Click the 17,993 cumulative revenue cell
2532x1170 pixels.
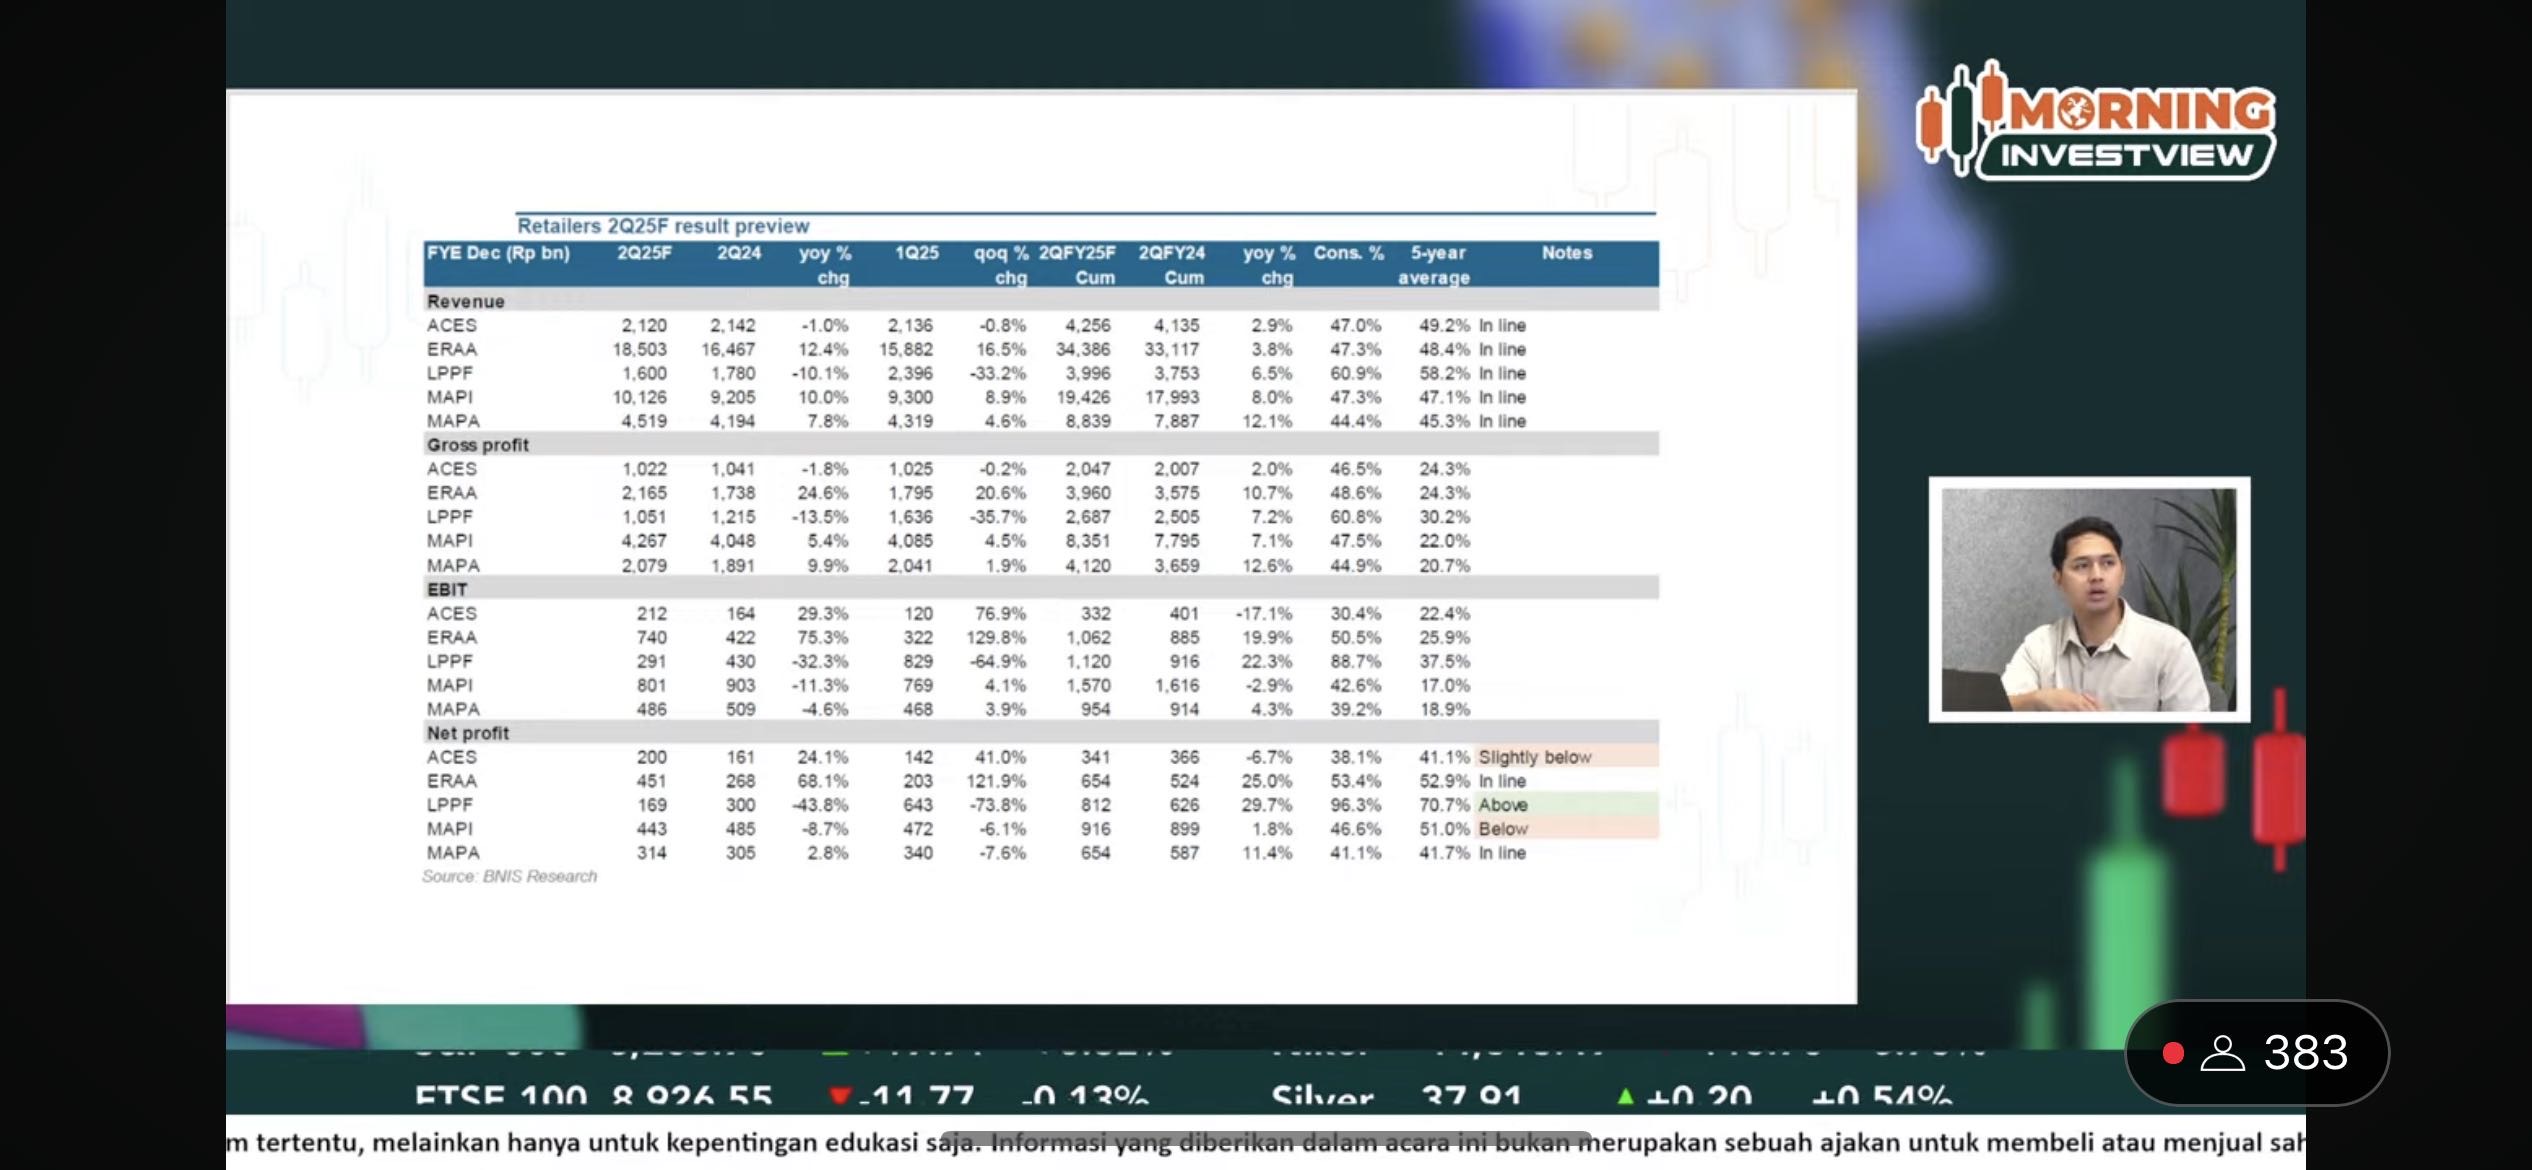[x=1172, y=397]
